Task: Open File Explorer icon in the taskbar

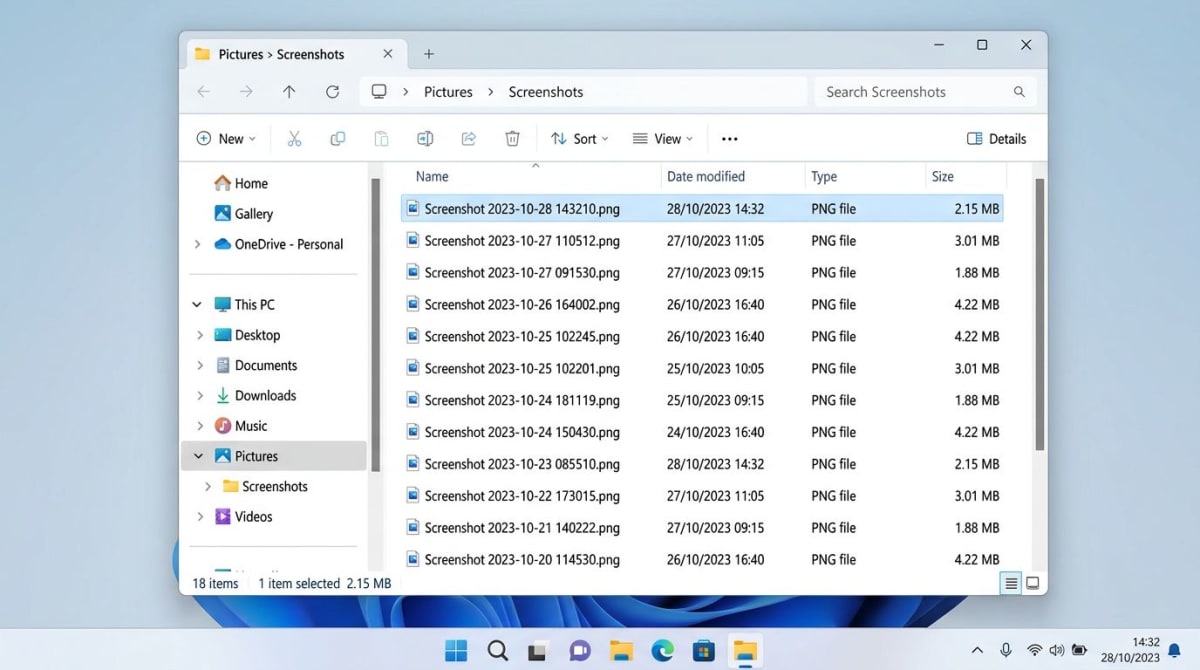Action: [x=621, y=650]
